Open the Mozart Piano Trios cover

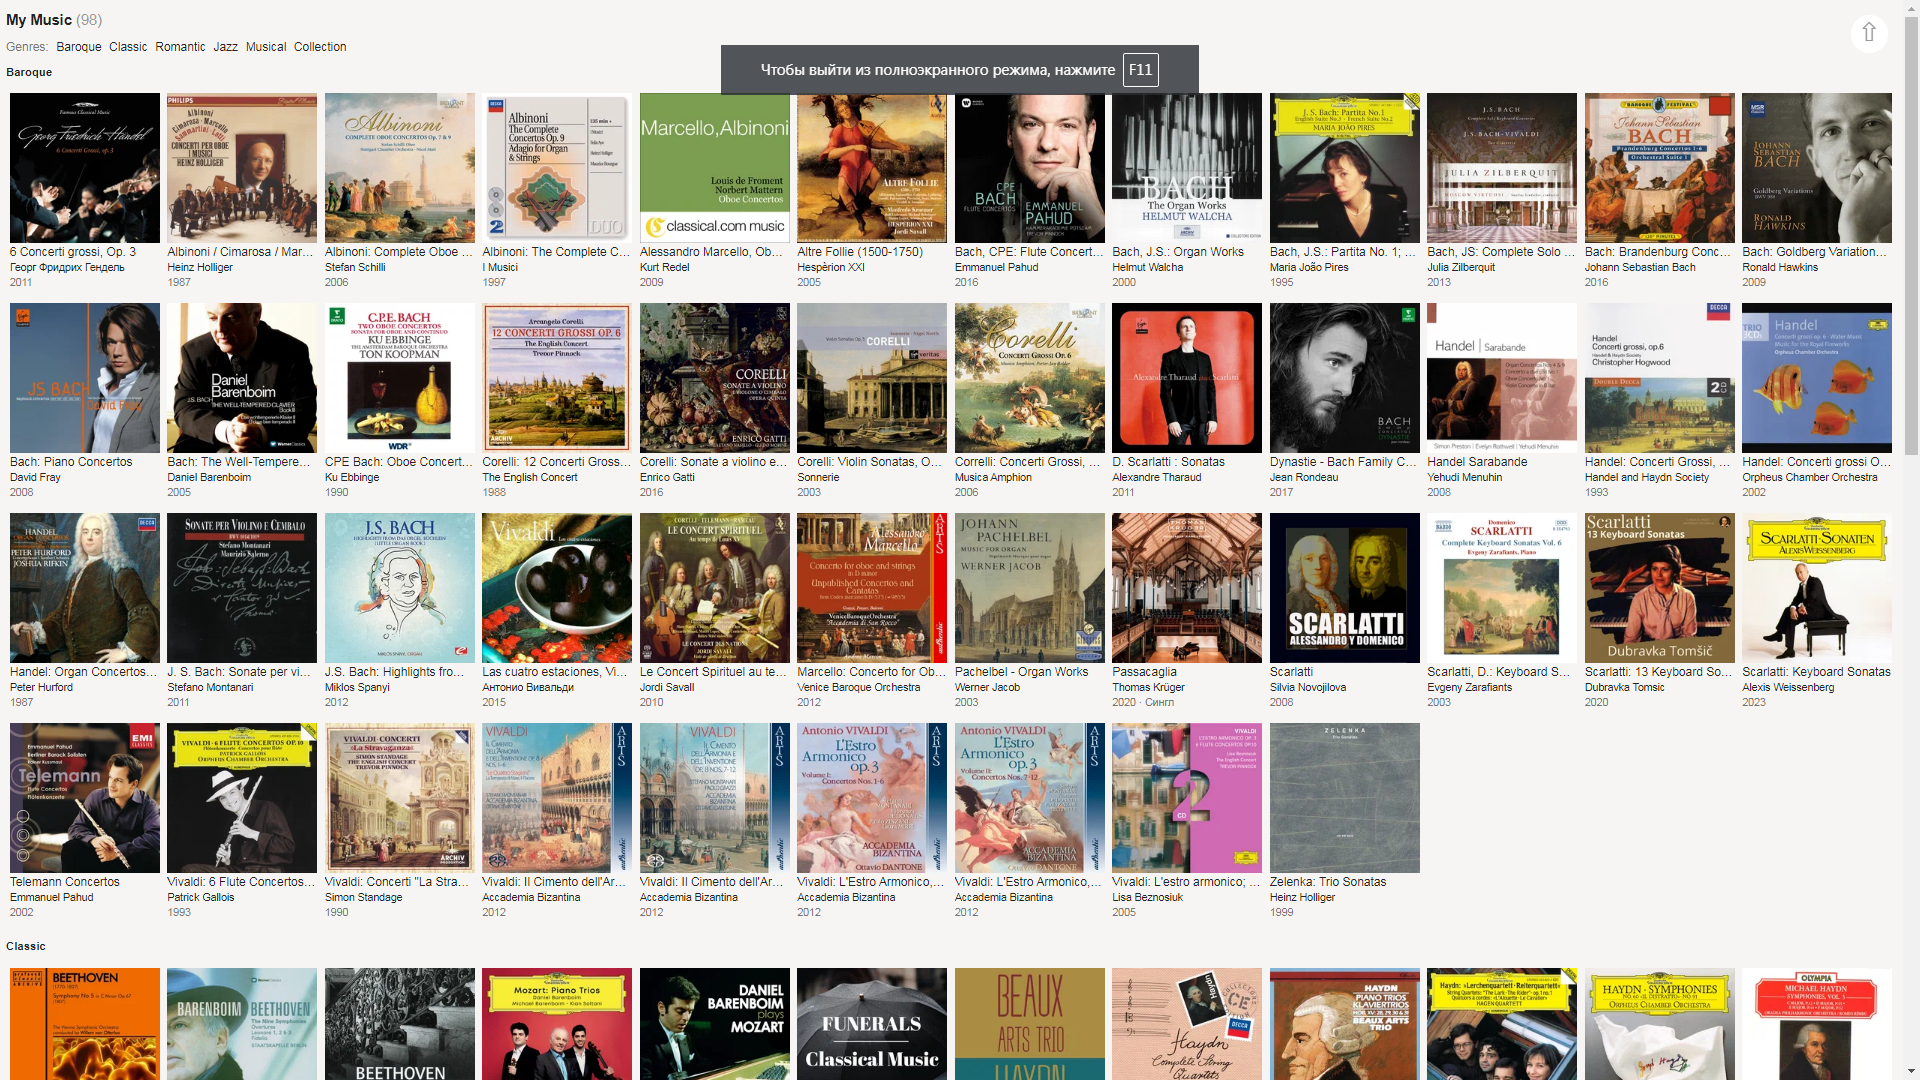point(557,1024)
